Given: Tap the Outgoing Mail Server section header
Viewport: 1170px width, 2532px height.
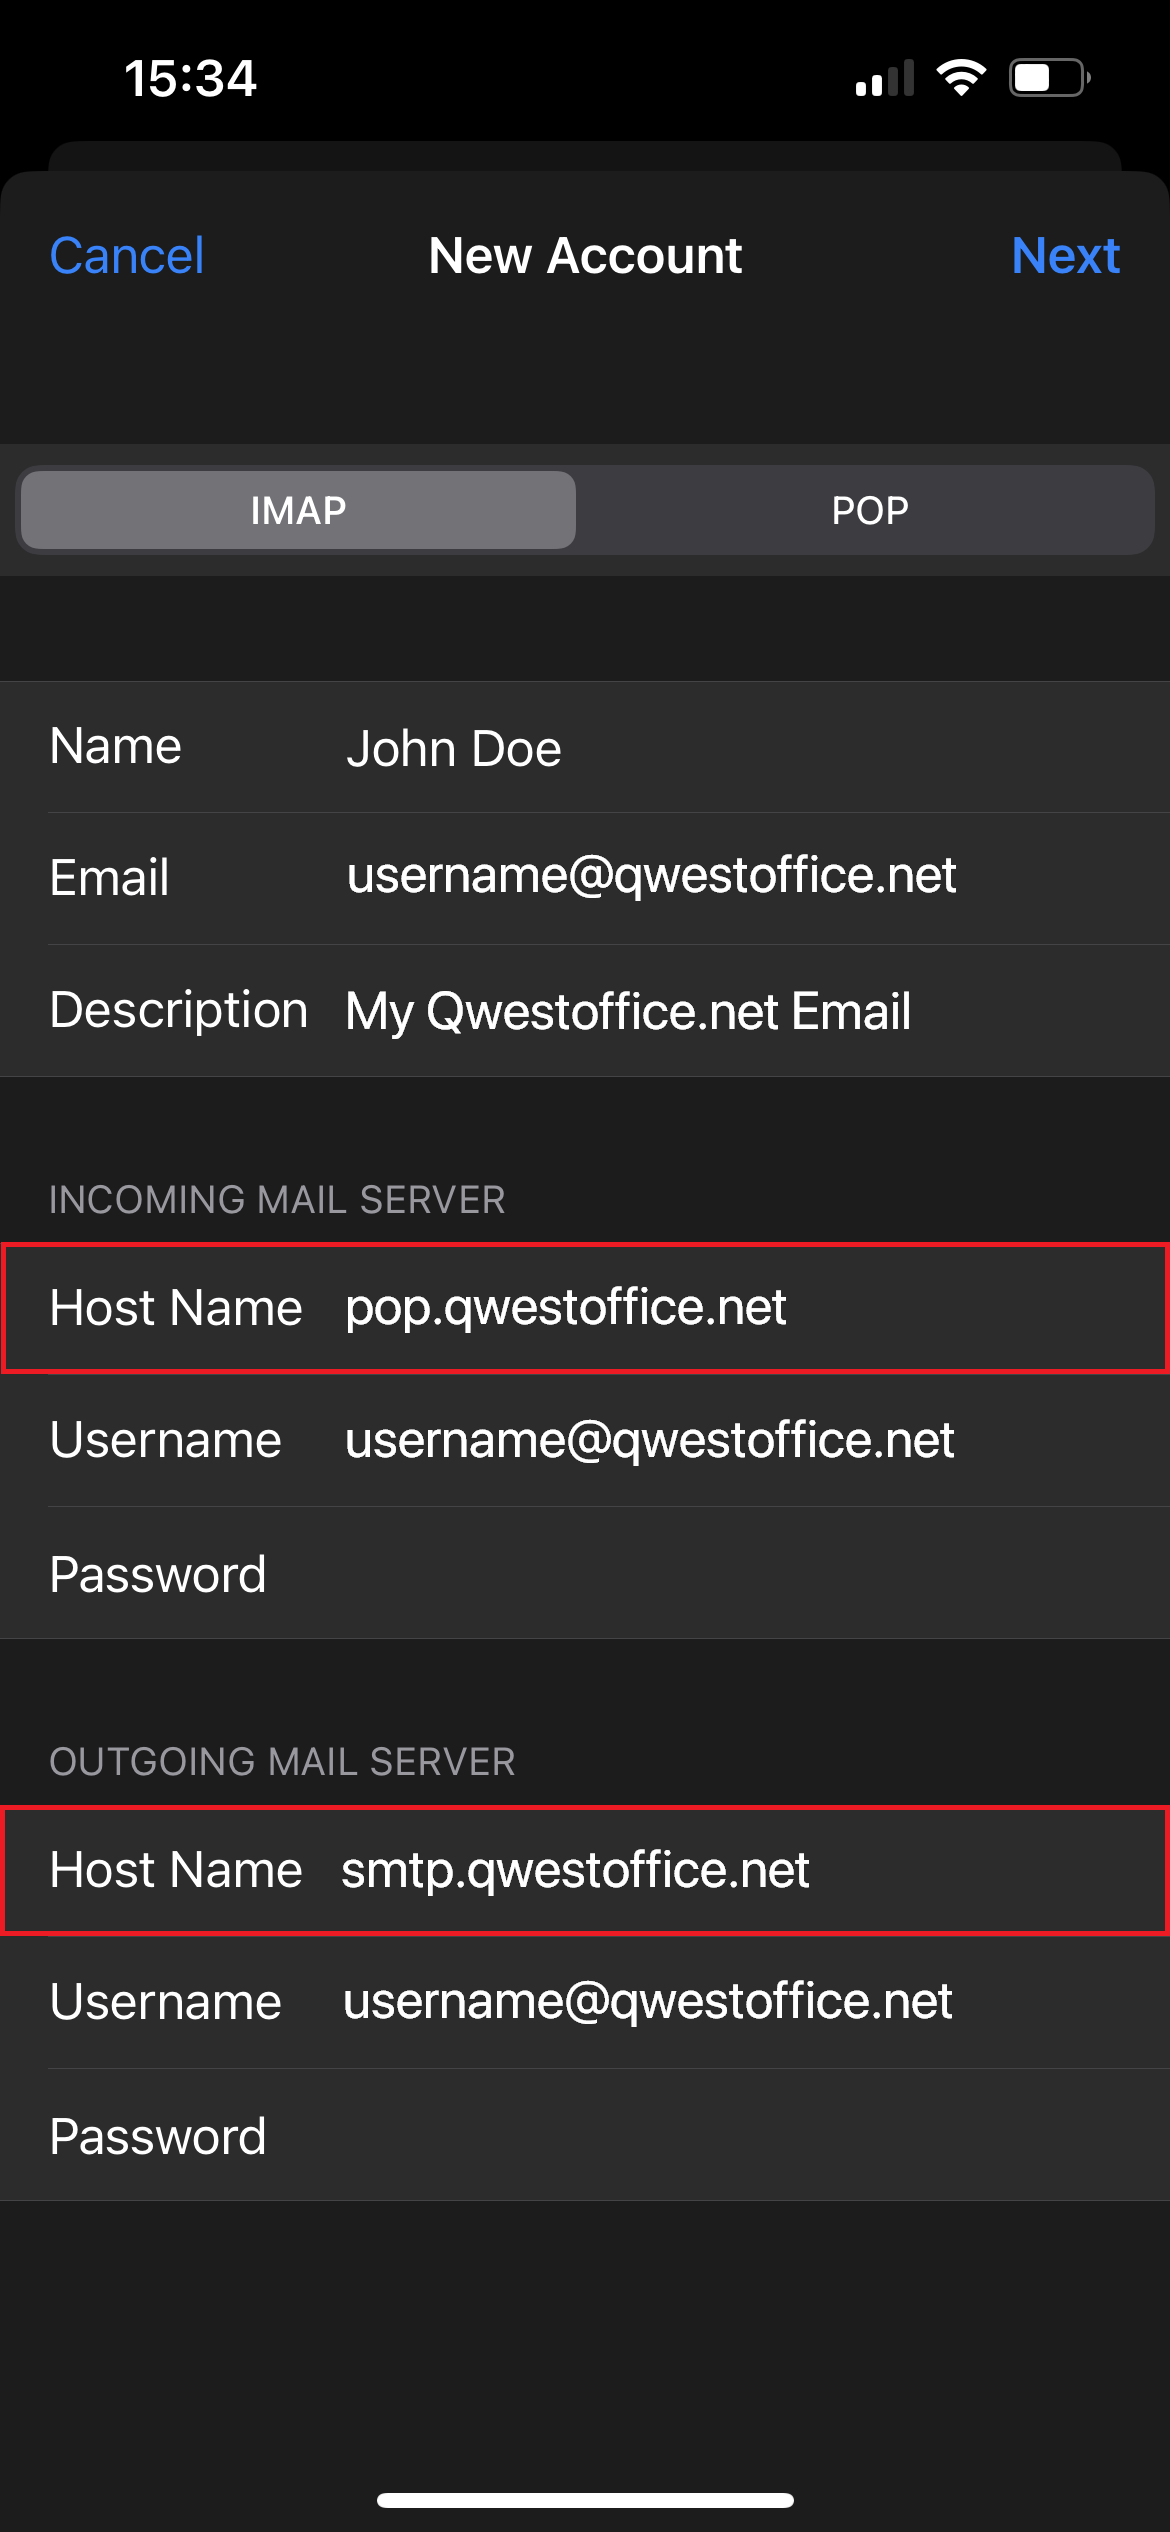Looking at the screenshot, I should 282,1762.
